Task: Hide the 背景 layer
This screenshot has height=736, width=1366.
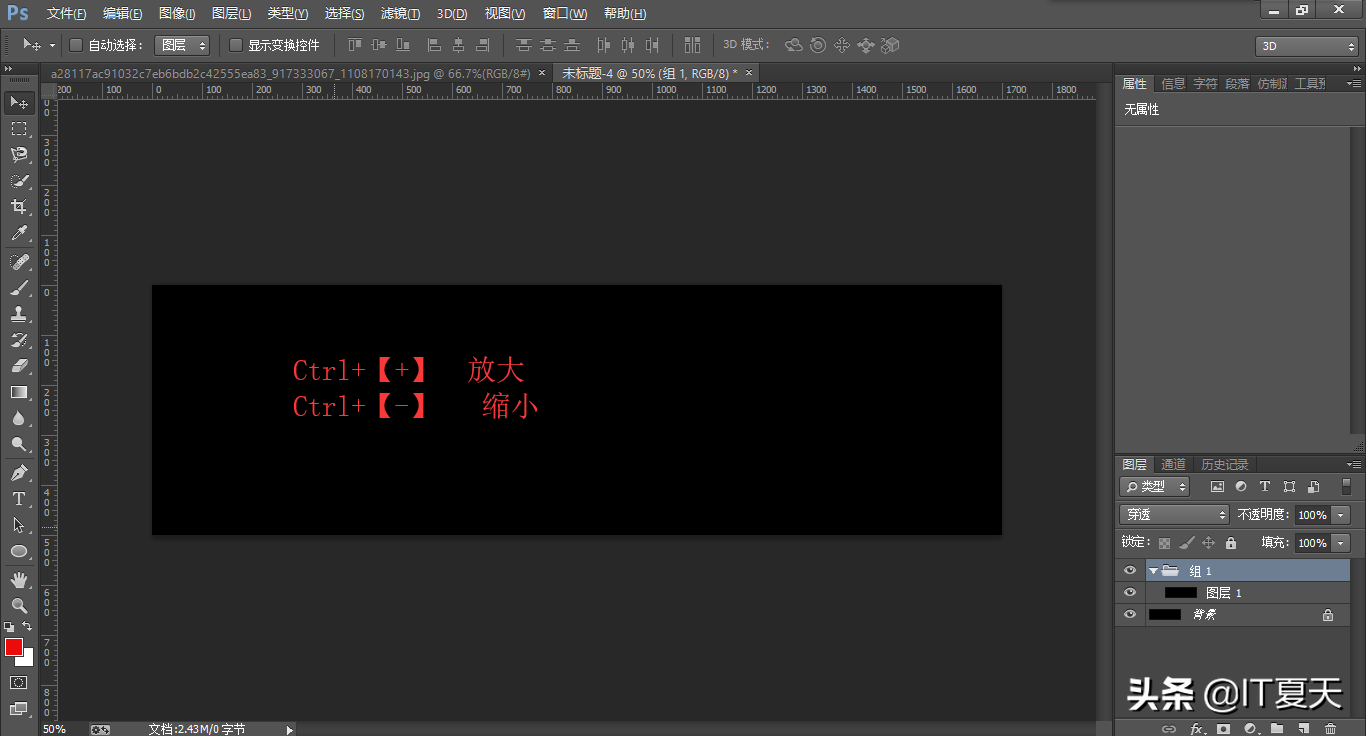Action: pos(1130,615)
